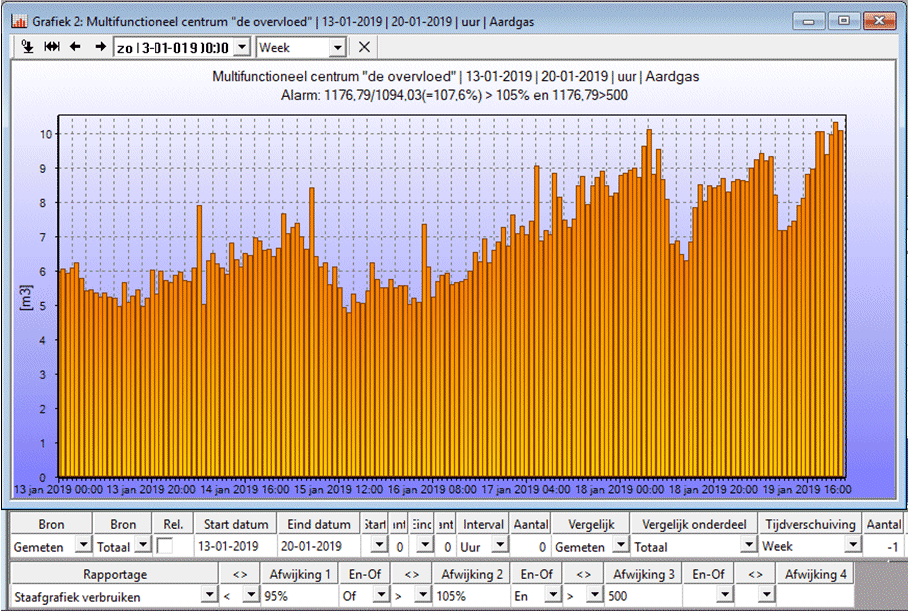
Task: Click the y-axis value 10
Action: coord(46,134)
